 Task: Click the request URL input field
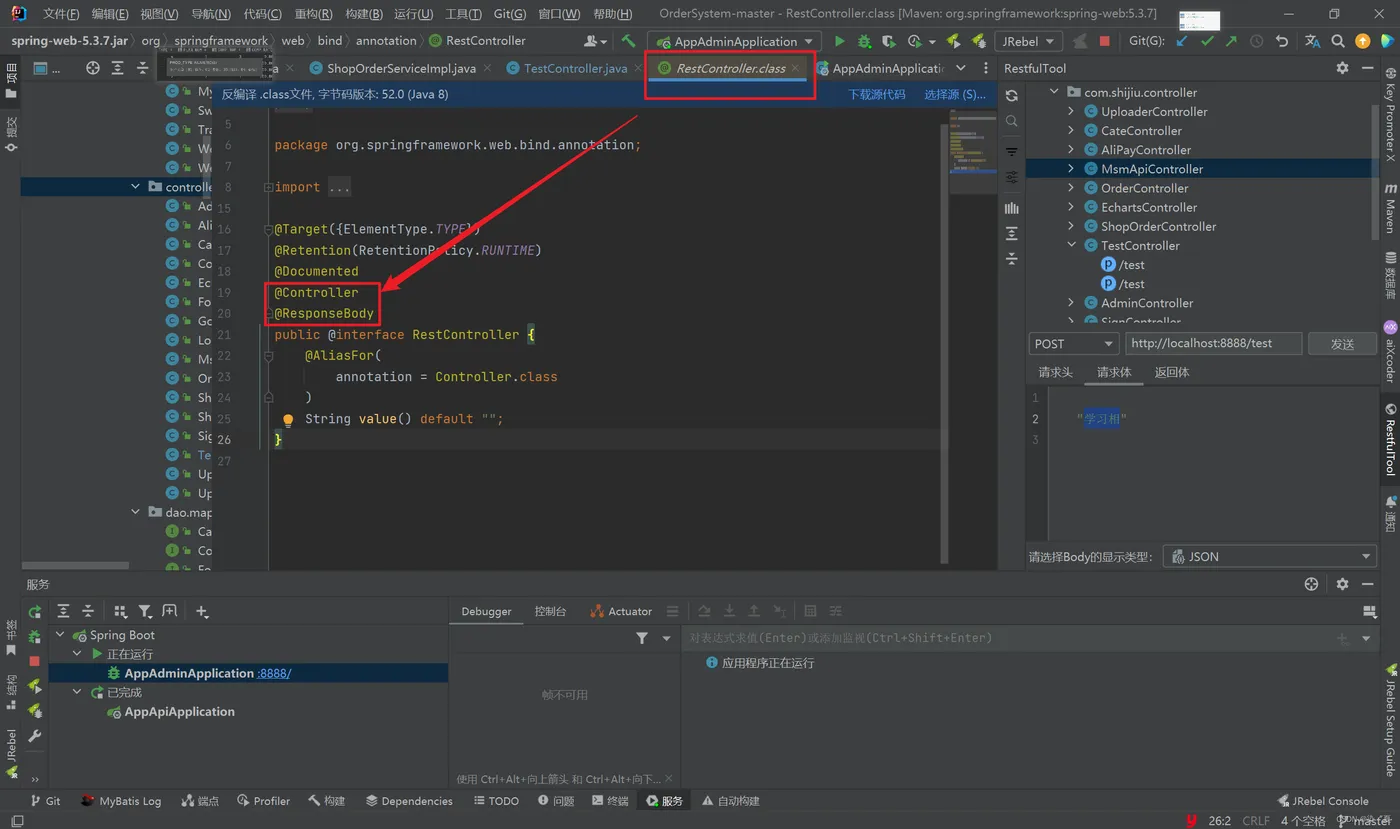tap(1214, 343)
